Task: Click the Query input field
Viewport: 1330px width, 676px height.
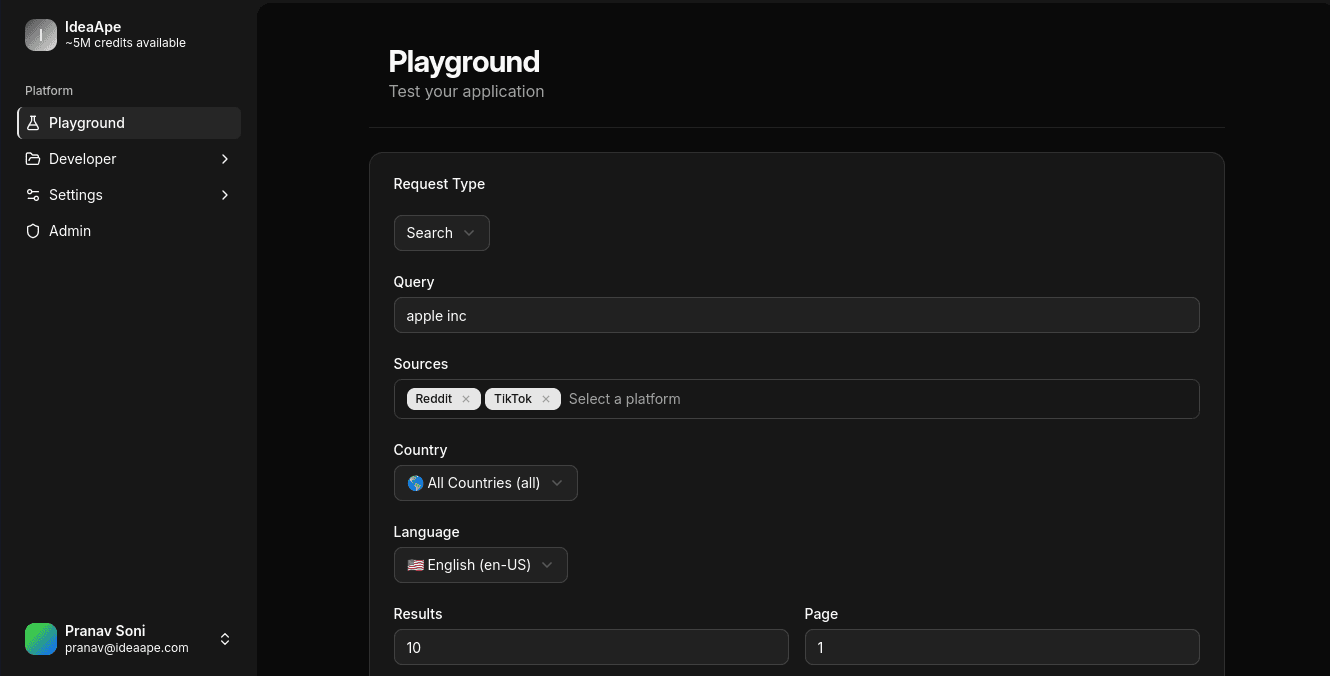Action: [x=796, y=315]
